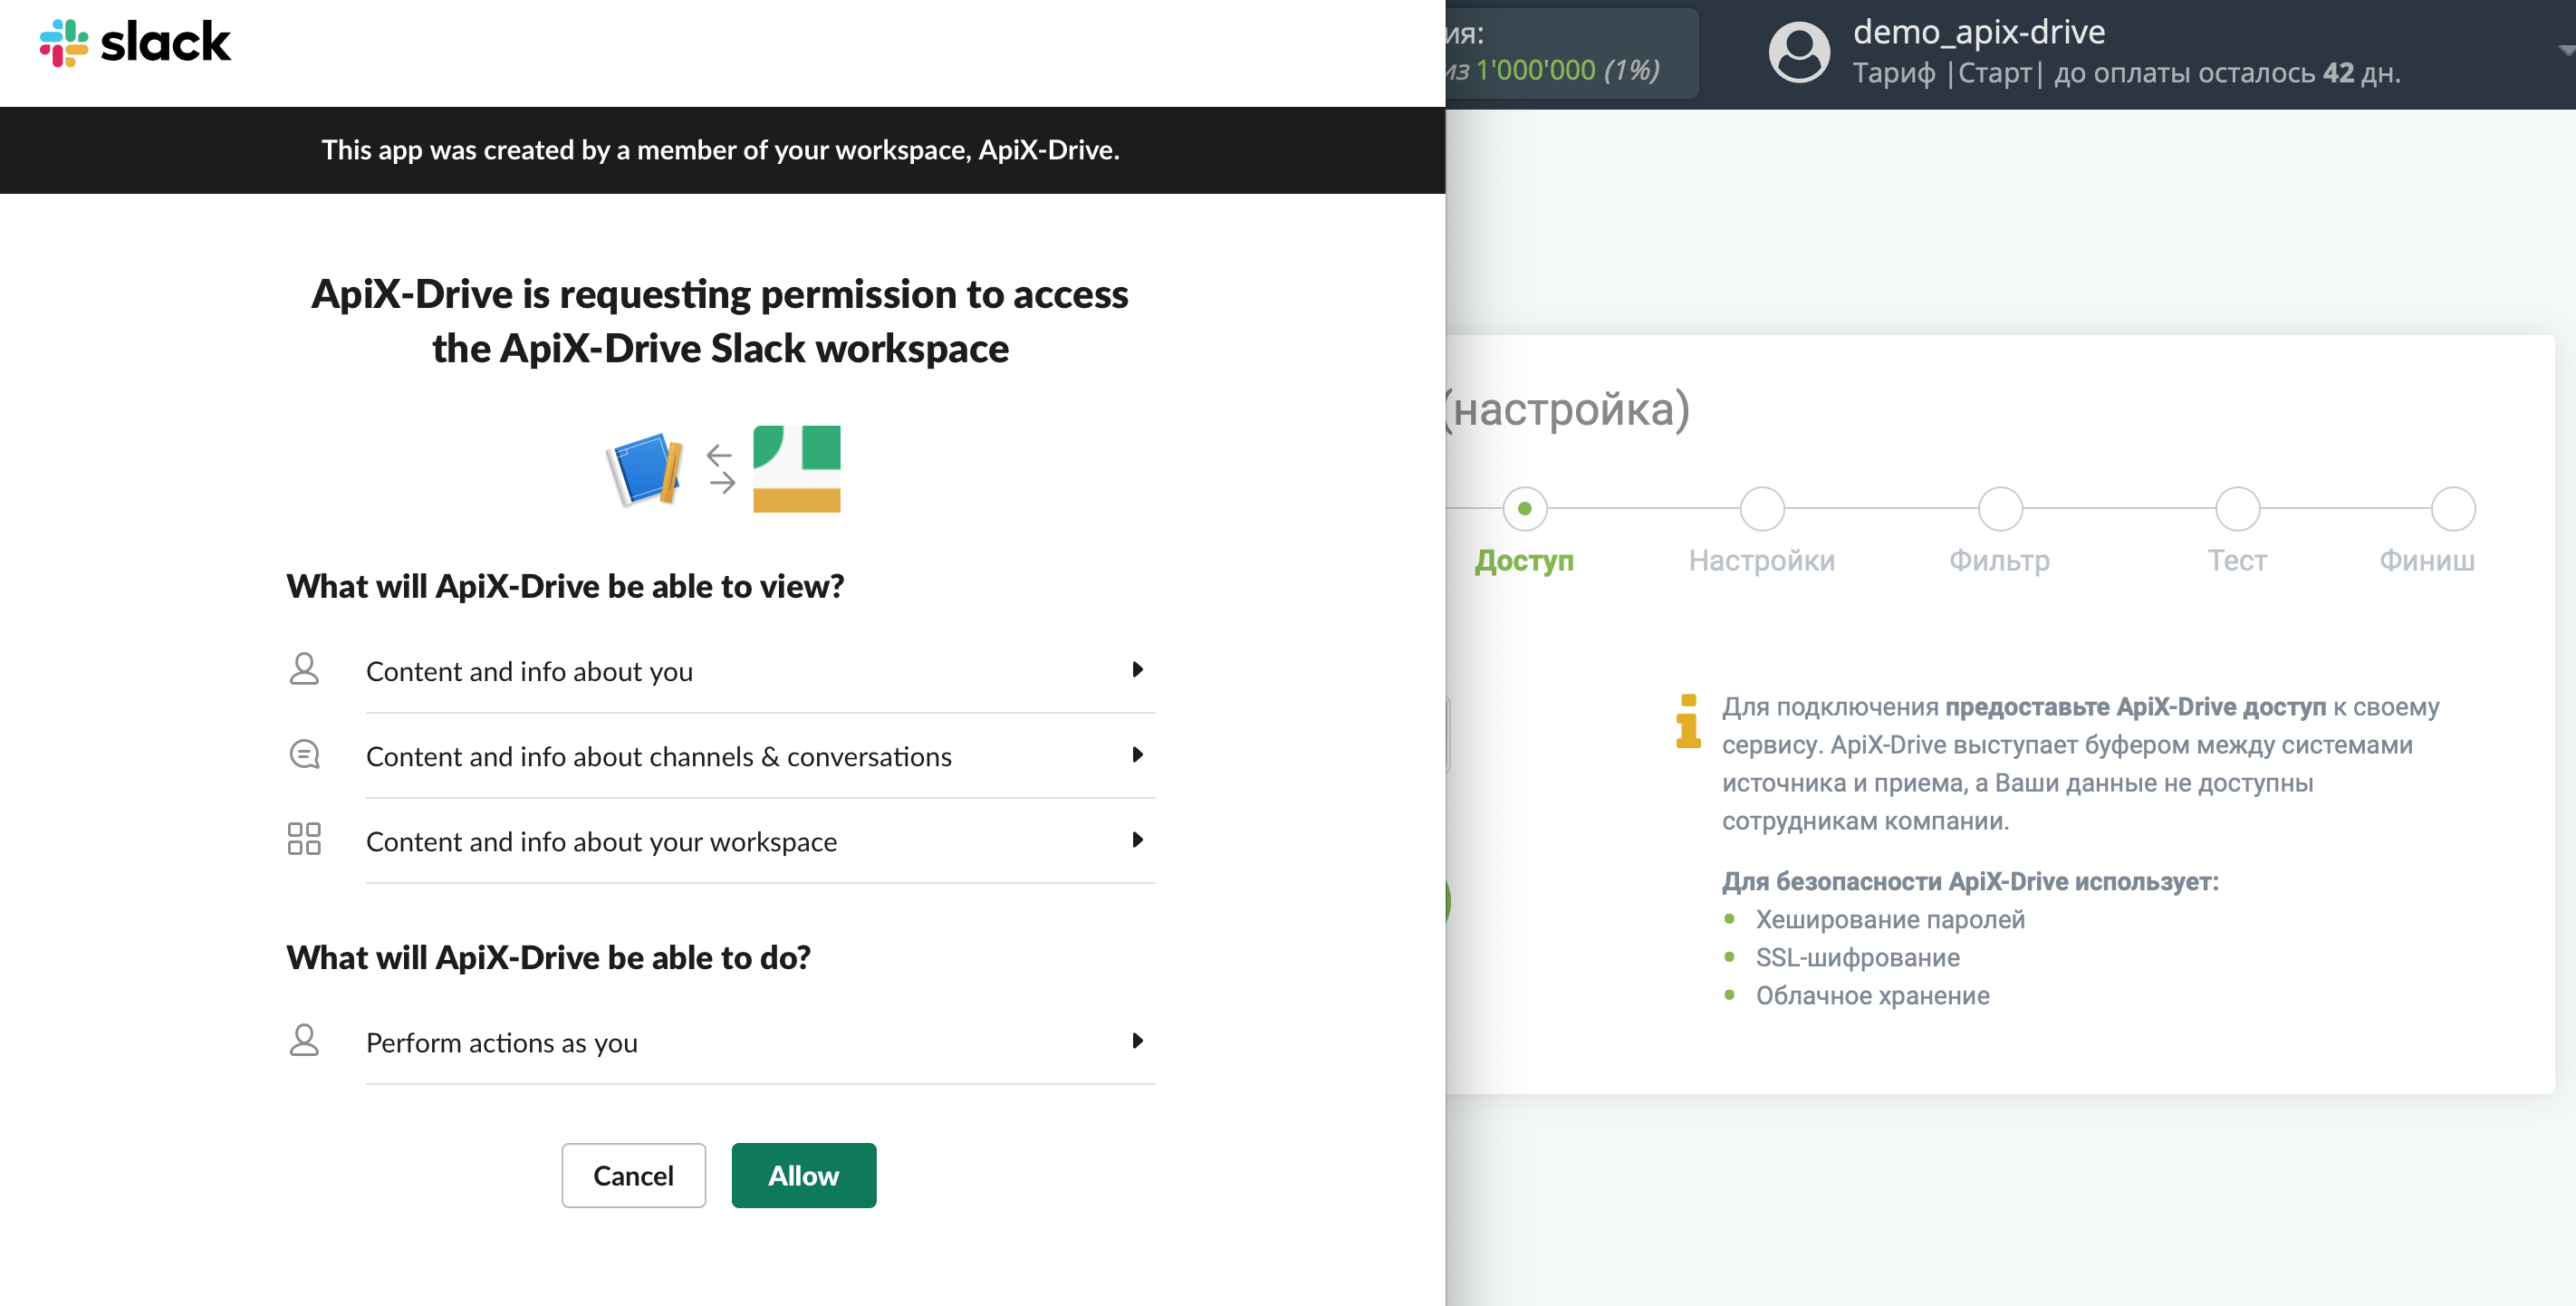Click the Slack workspace green and yellow icon
This screenshot has height=1306, width=2576.
796,469
